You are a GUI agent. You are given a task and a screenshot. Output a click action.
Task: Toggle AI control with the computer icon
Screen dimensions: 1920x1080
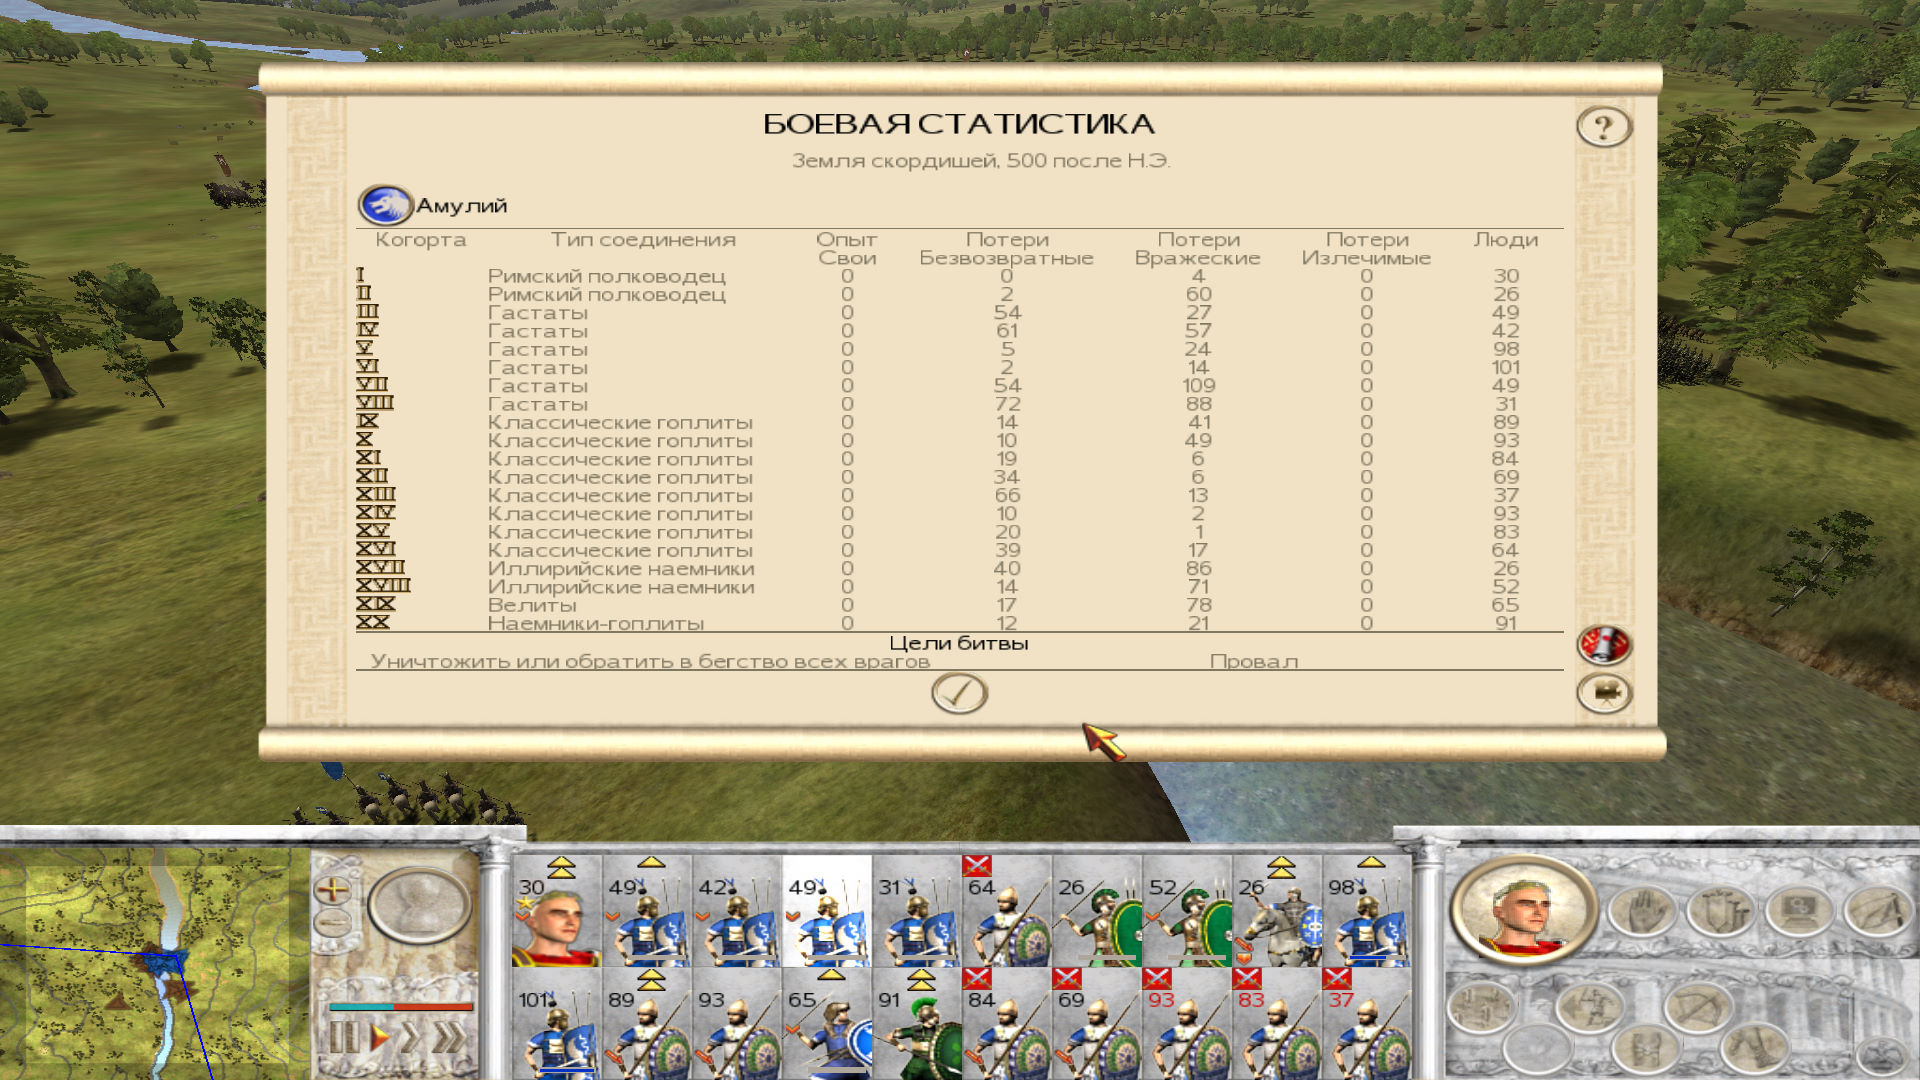point(1799,911)
